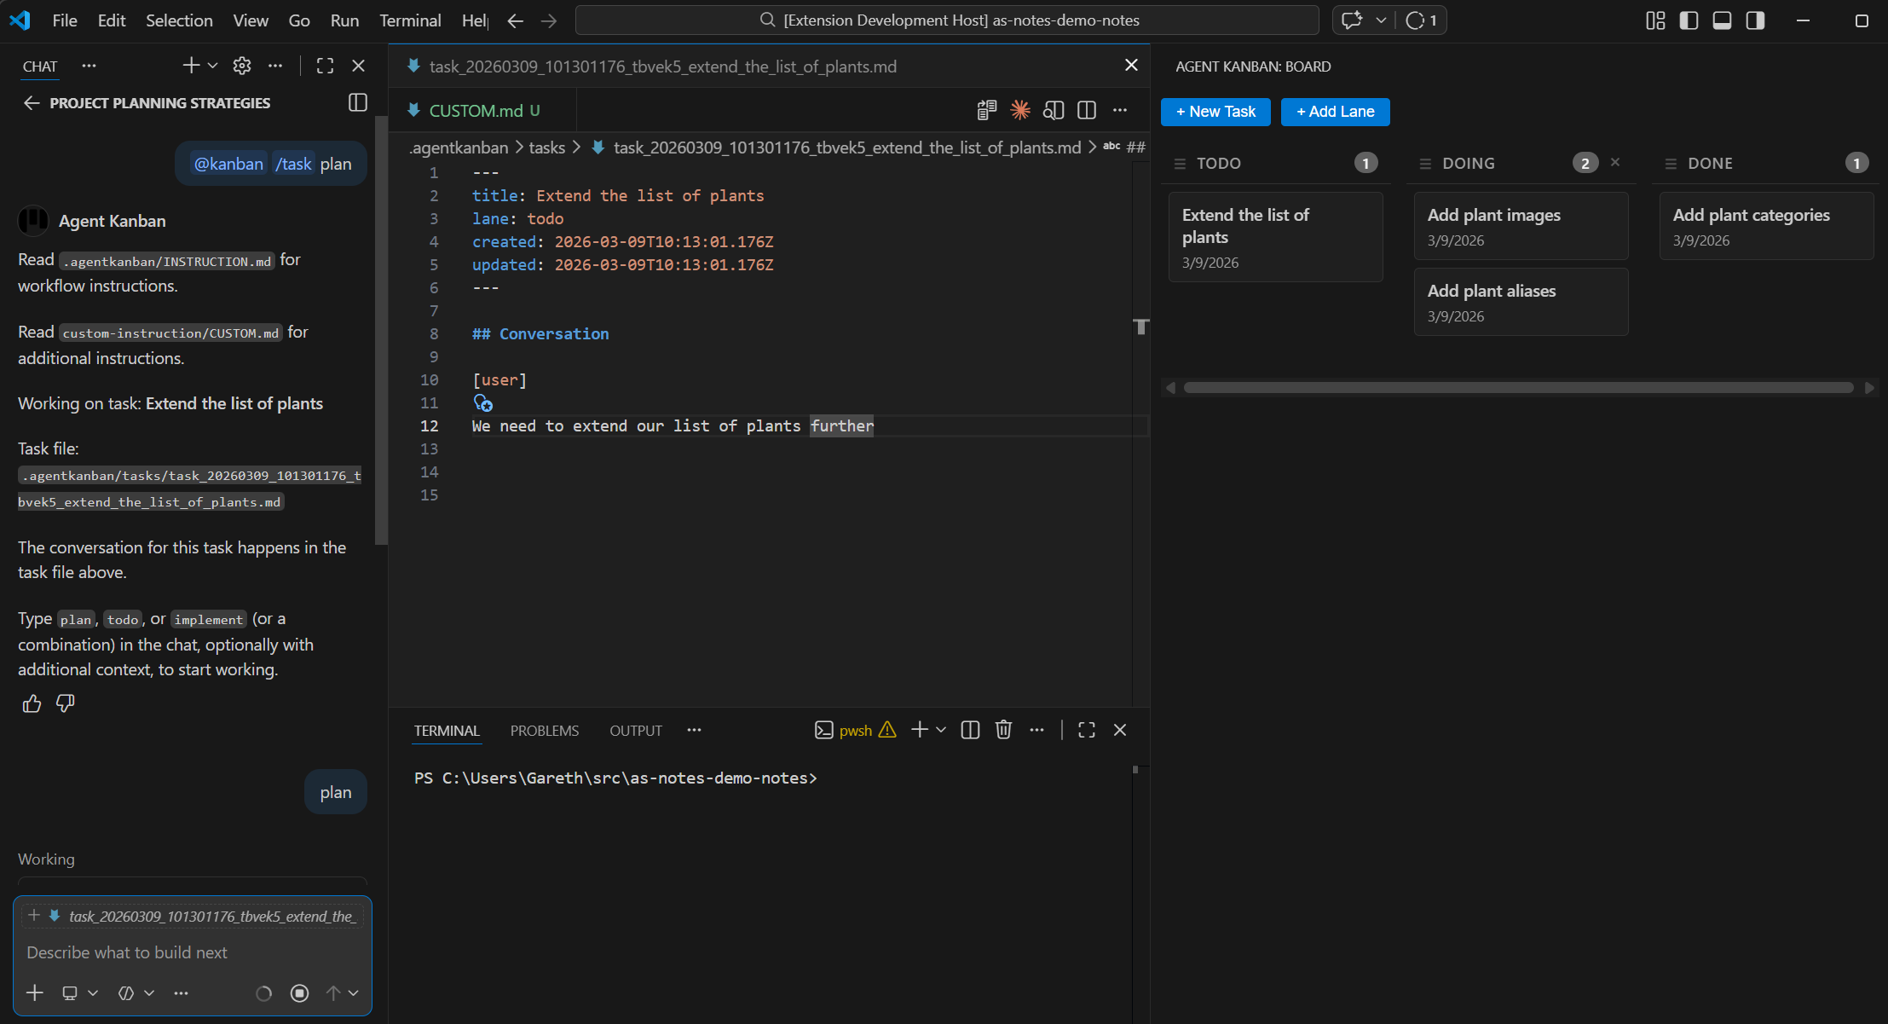Select the chat settings gear icon

(x=241, y=65)
